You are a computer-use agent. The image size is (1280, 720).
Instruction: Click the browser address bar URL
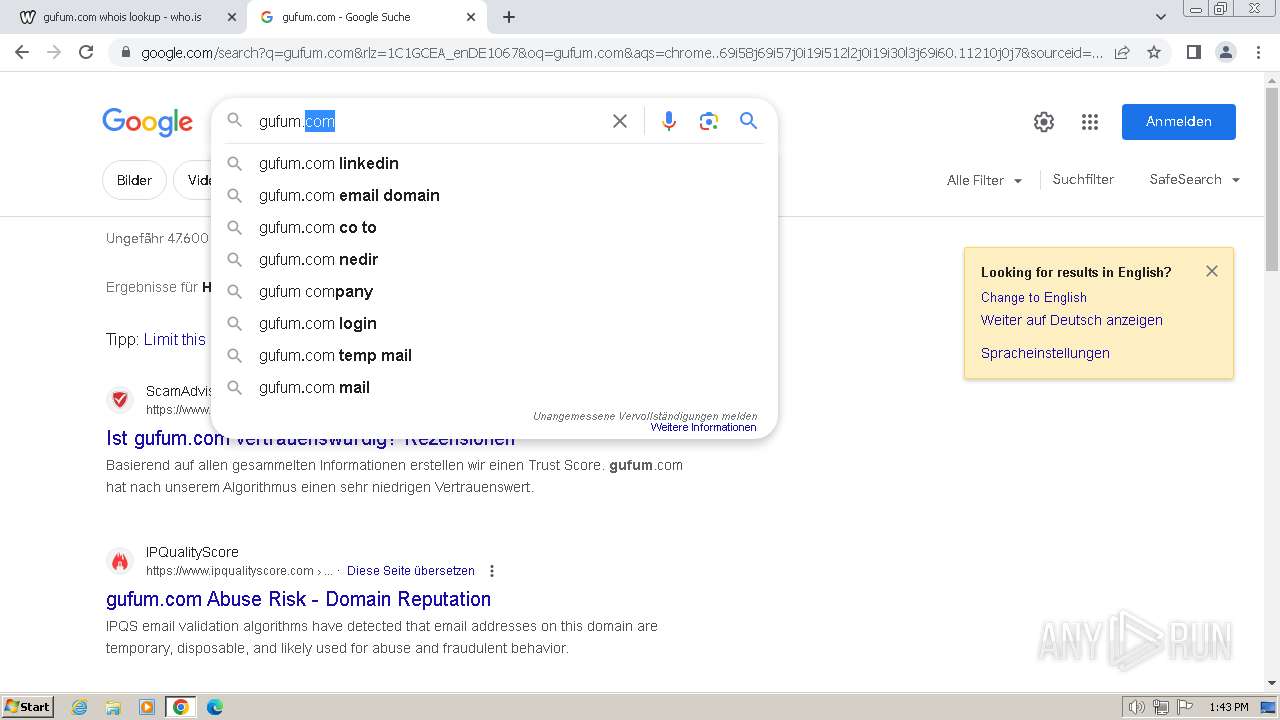click(x=620, y=52)
